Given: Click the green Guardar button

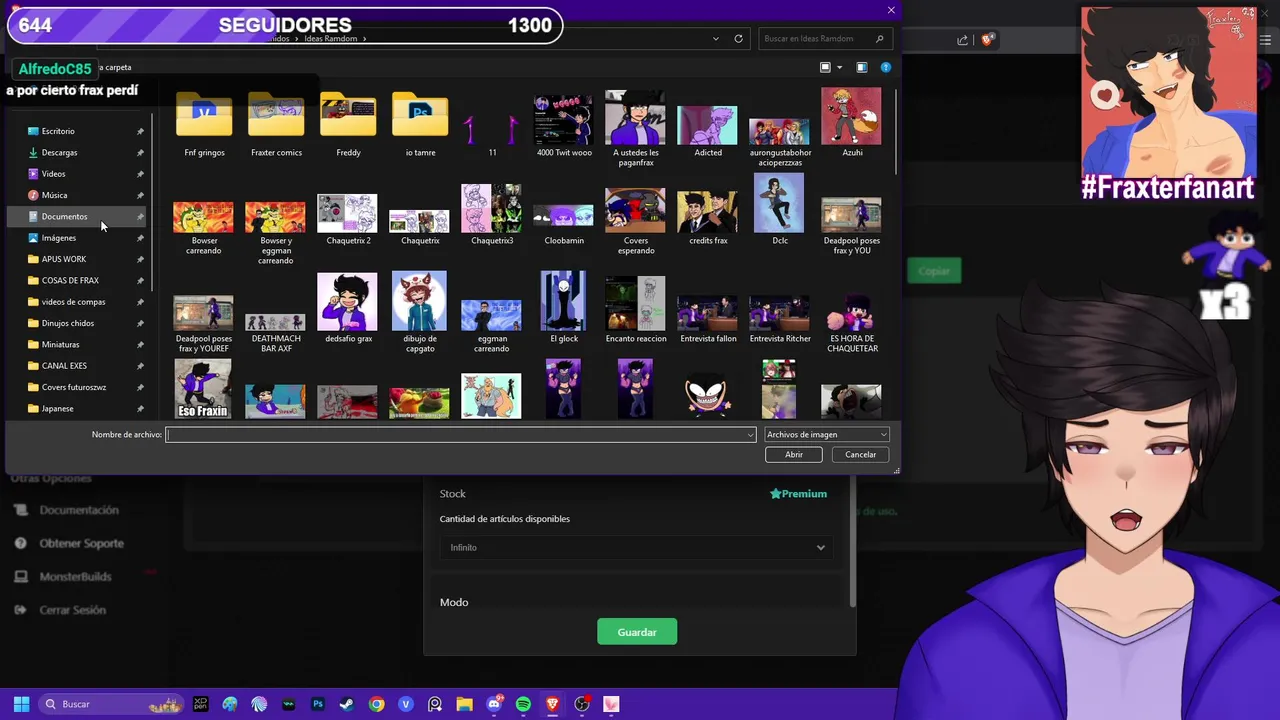Looking at the screenshot, I should click(x=637, y=632).
